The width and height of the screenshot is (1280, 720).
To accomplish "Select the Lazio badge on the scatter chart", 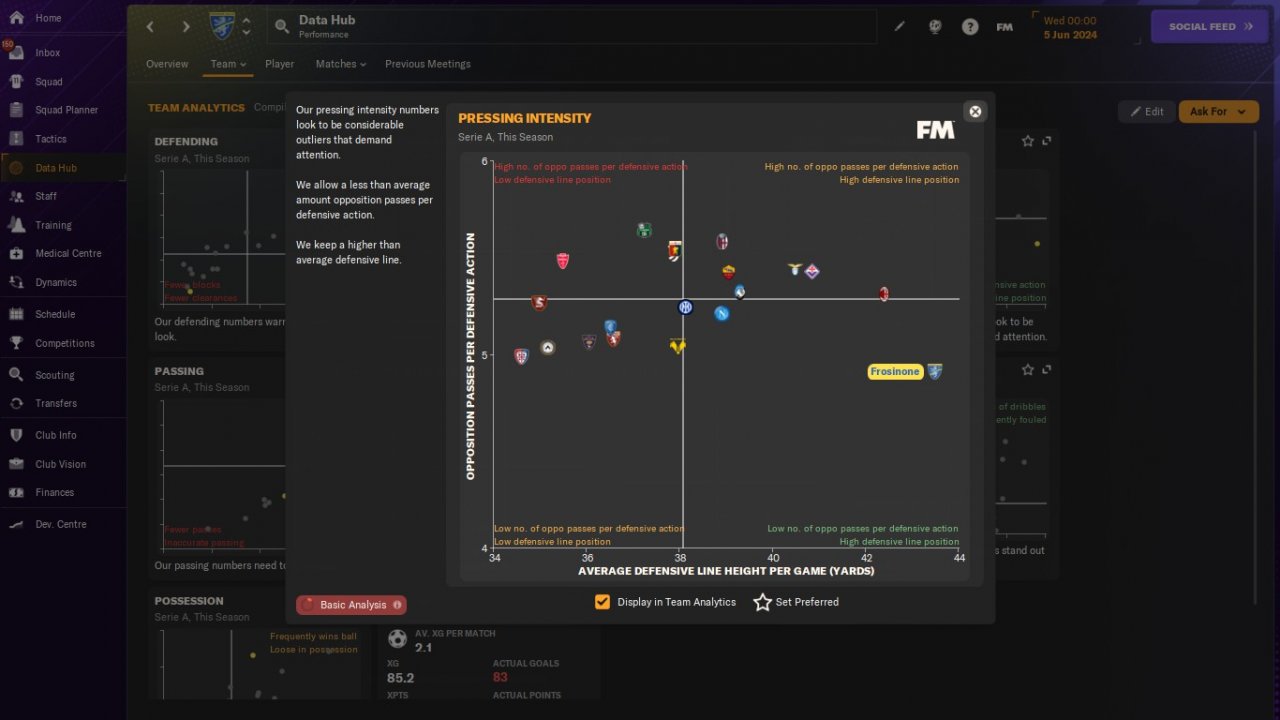I will [795, 269].
